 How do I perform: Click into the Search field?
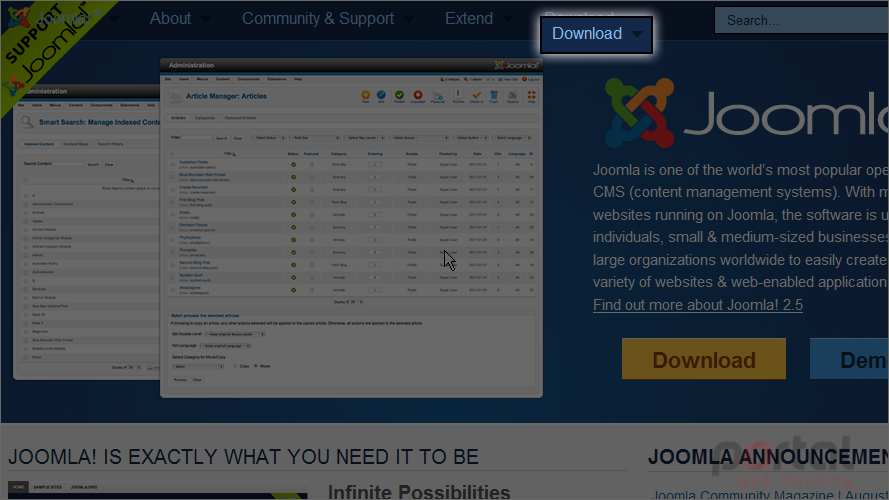[x=802, y=20]
